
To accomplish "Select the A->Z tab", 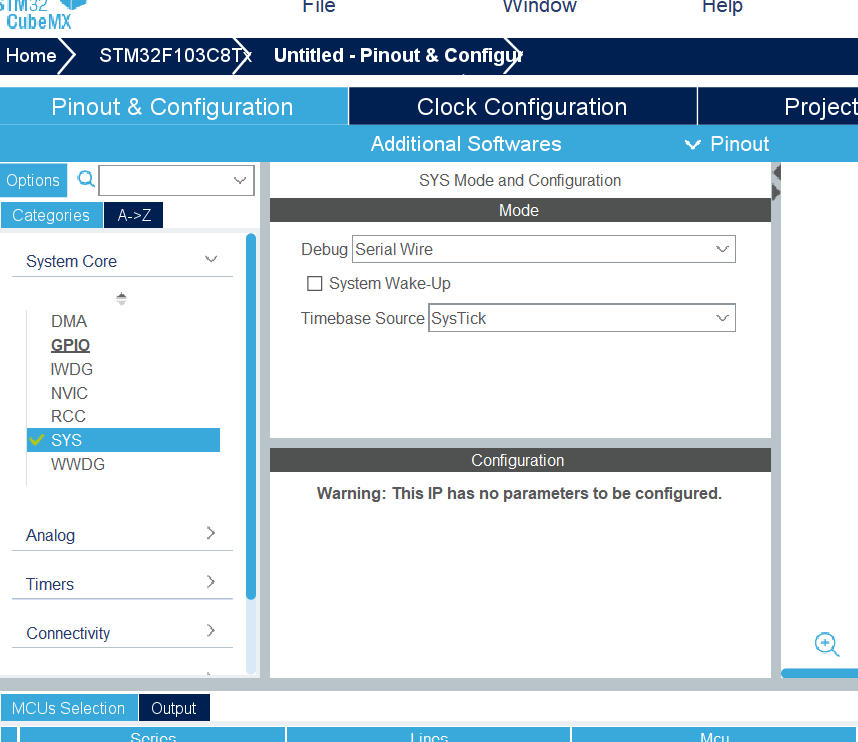I will [x=134, y=215].
